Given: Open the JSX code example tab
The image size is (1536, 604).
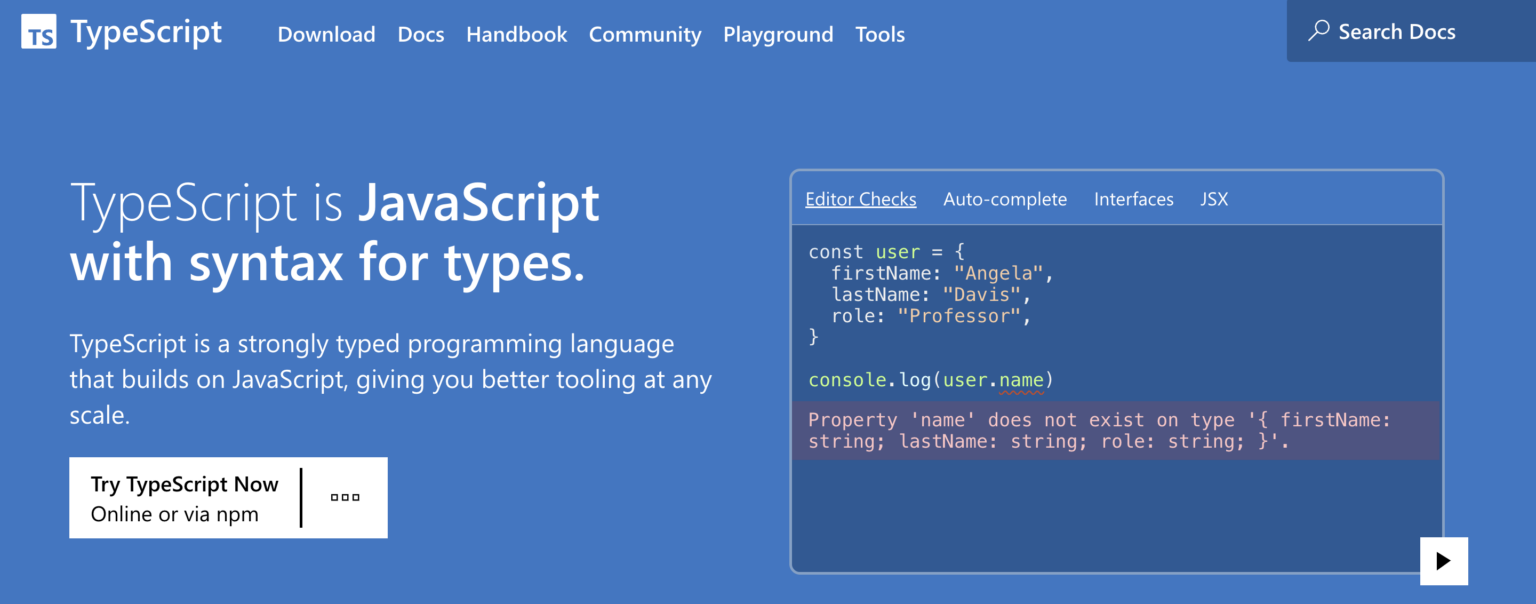Looking at the screenshot, I should (x=1214, y=199).
